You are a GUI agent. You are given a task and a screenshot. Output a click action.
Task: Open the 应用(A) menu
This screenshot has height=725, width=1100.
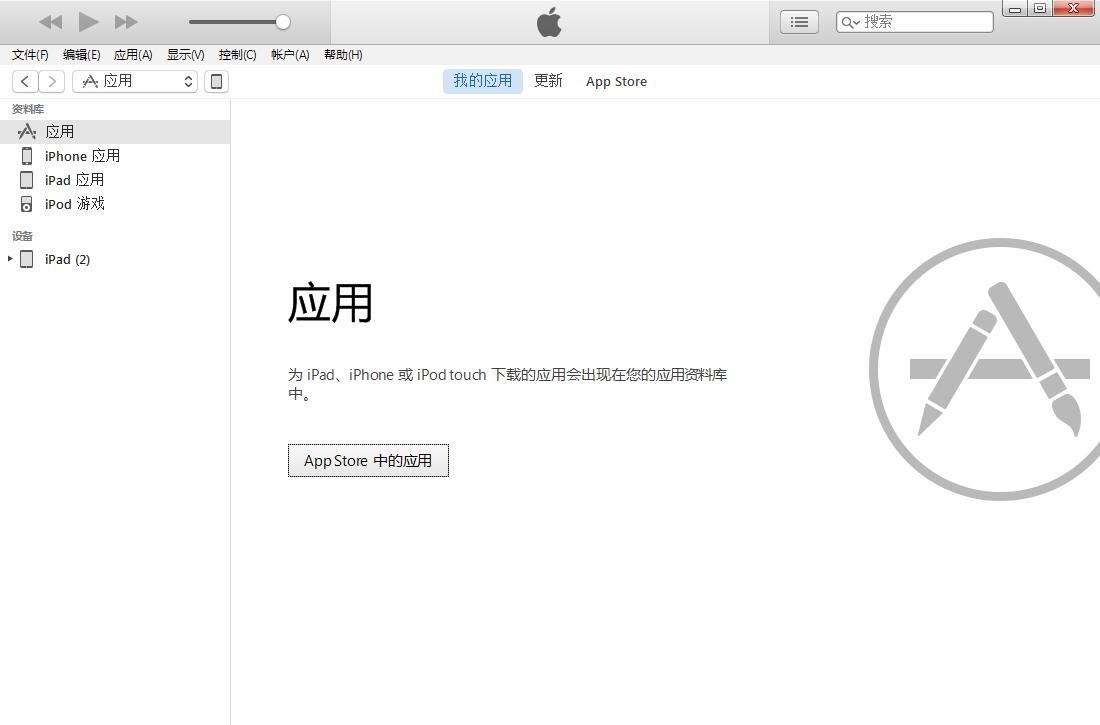click(x=133, y=55)
